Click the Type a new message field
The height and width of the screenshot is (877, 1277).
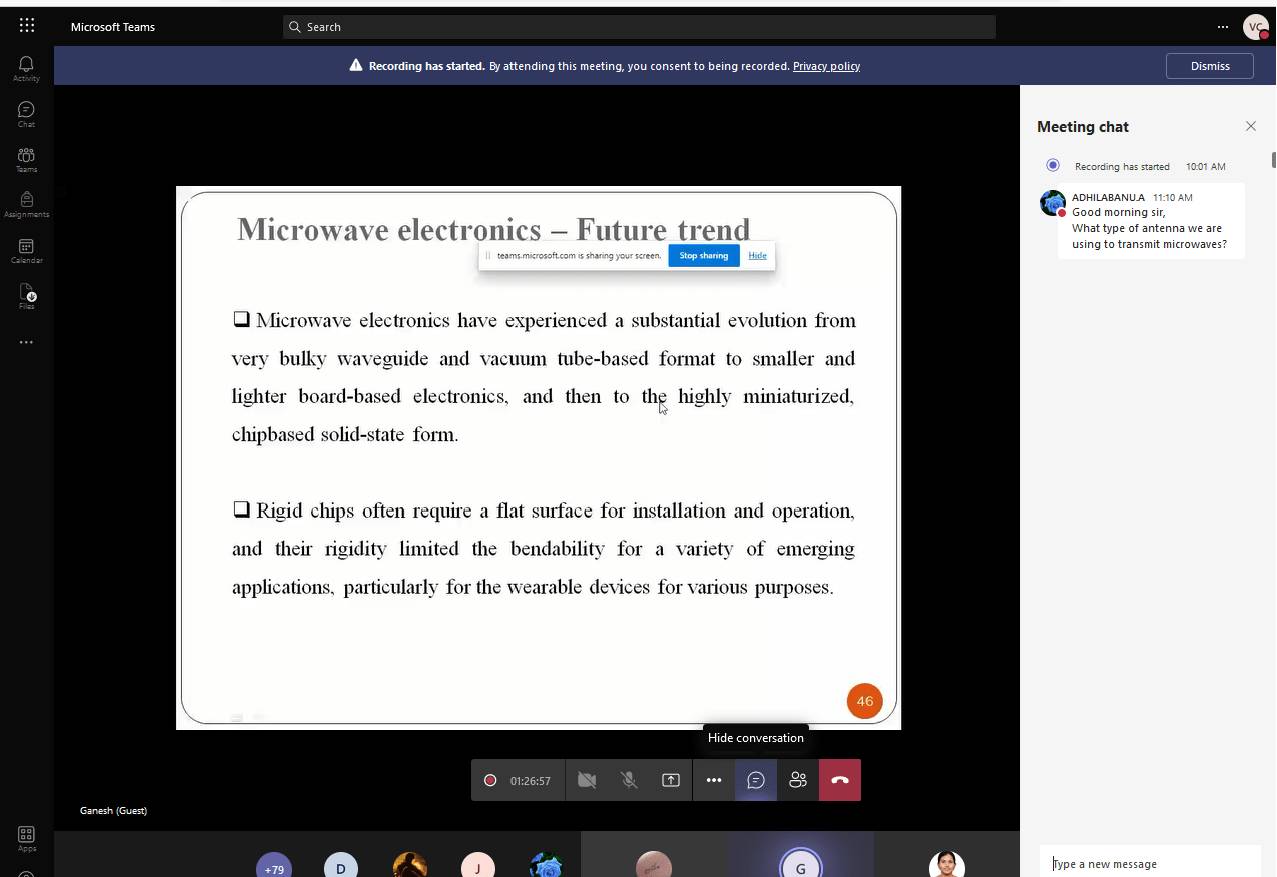click(1150, 864)
